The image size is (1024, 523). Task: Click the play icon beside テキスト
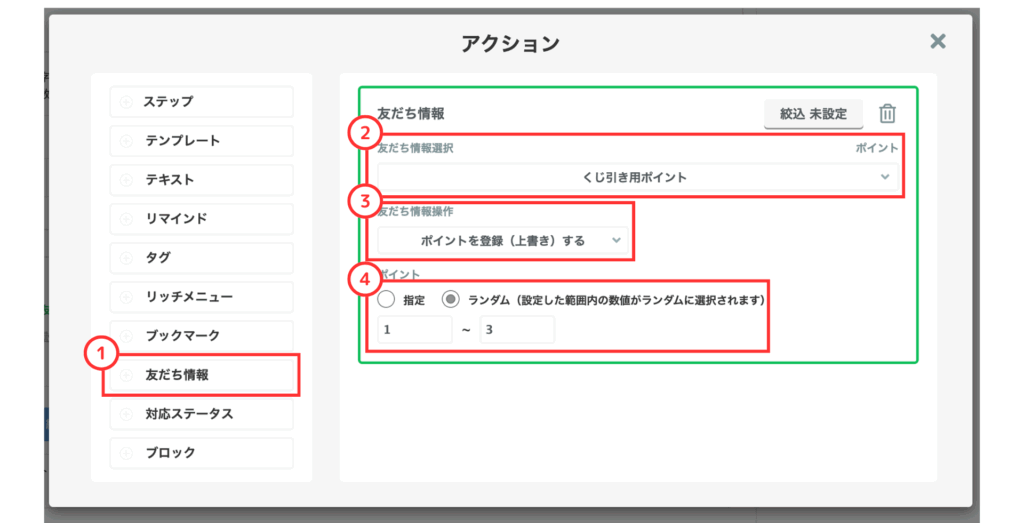(x=126, y=180)
